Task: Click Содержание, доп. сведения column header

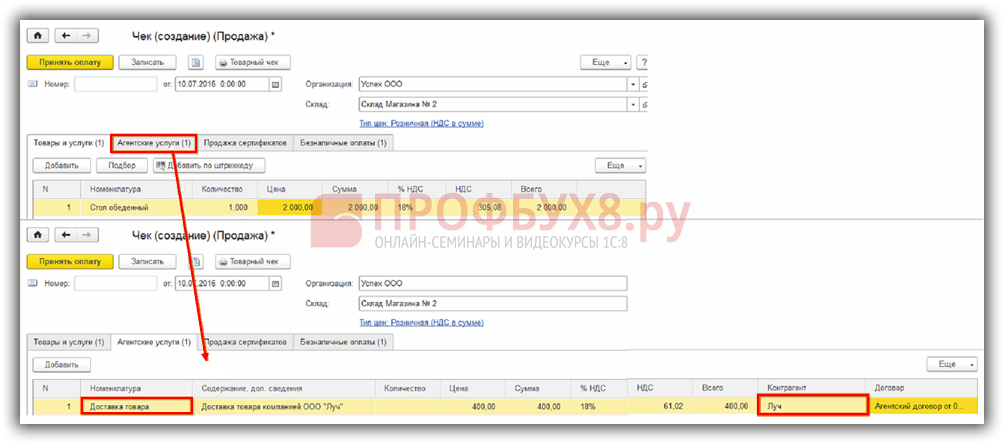Action: click(284, 388)
